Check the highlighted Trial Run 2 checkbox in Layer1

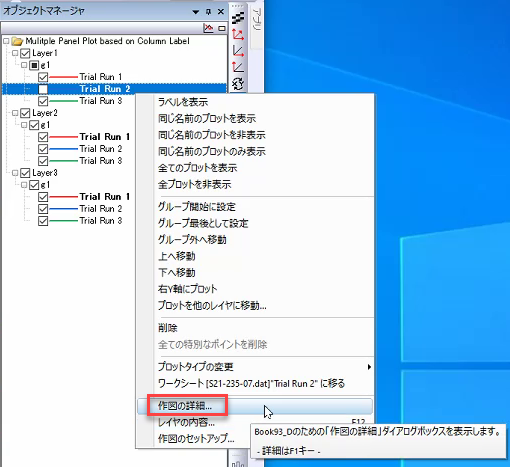(43, 89)
